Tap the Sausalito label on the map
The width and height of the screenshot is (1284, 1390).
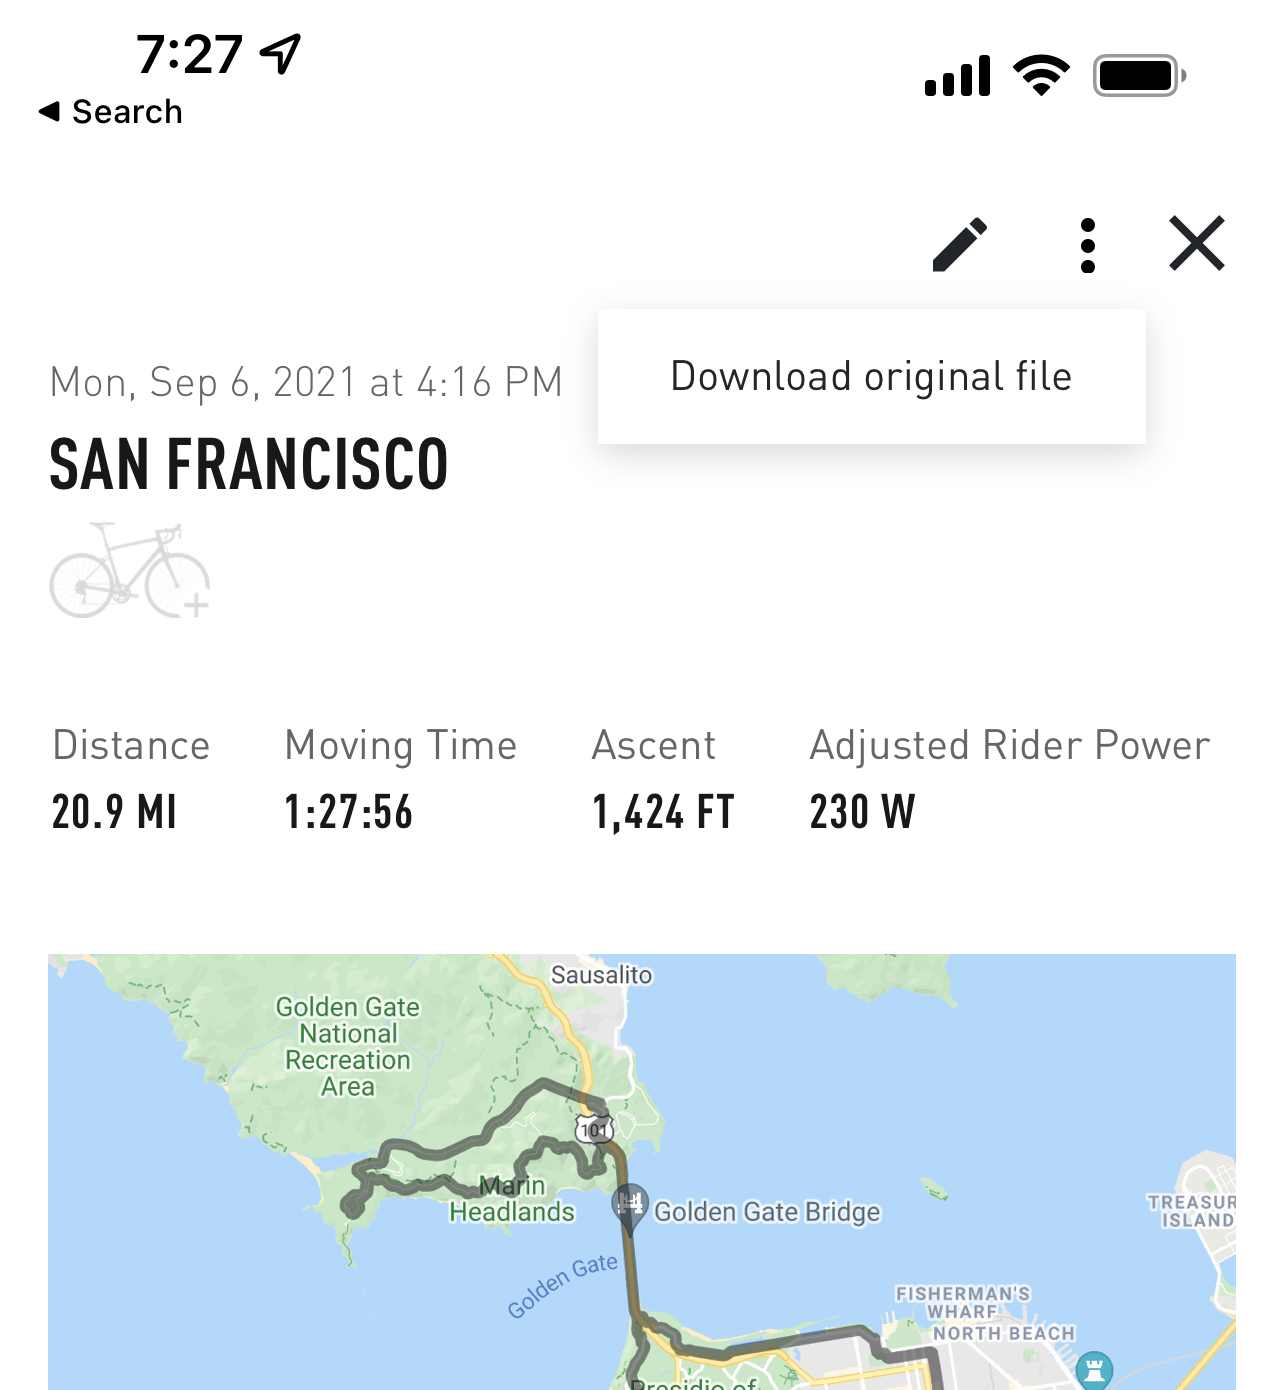coord(601,975)
